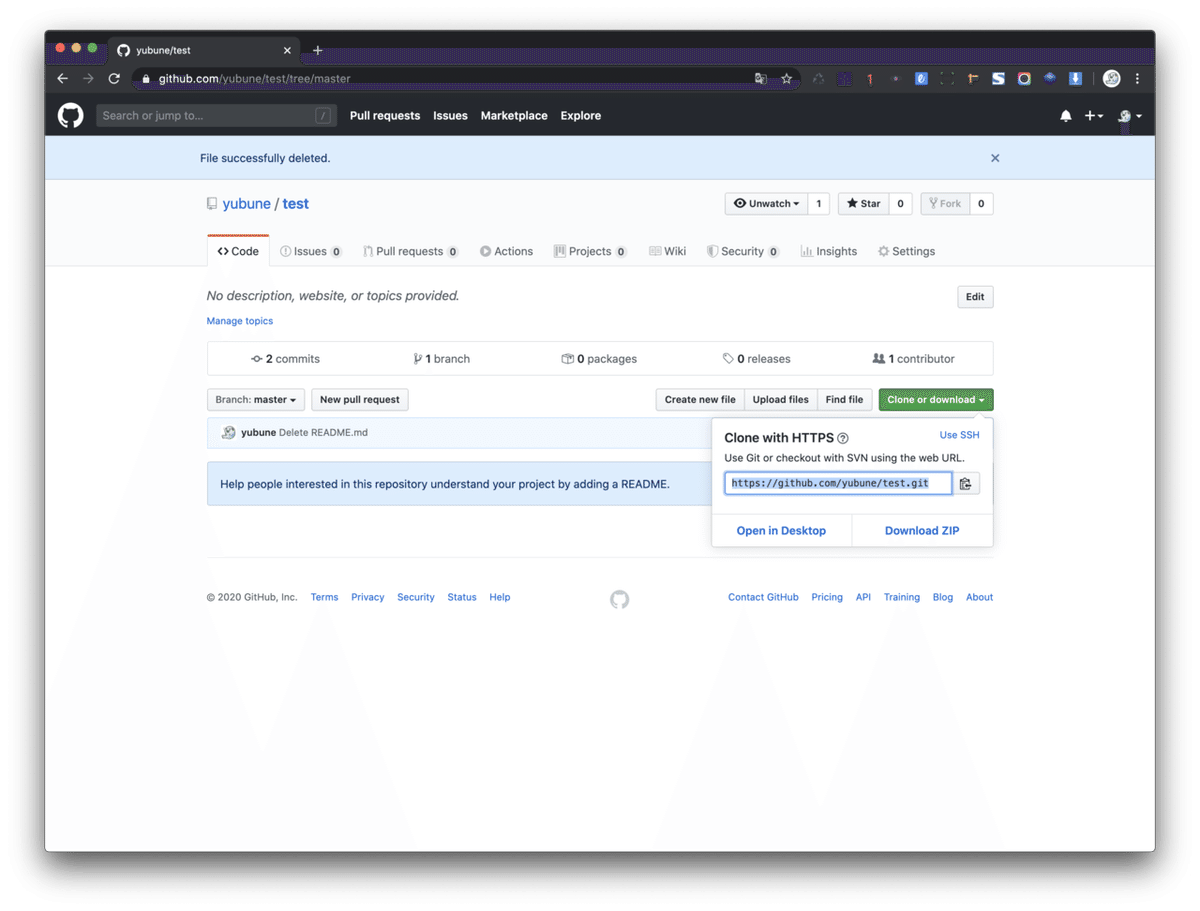
Task: Close the yubune/test browser tab
Action: coord(287,50)
